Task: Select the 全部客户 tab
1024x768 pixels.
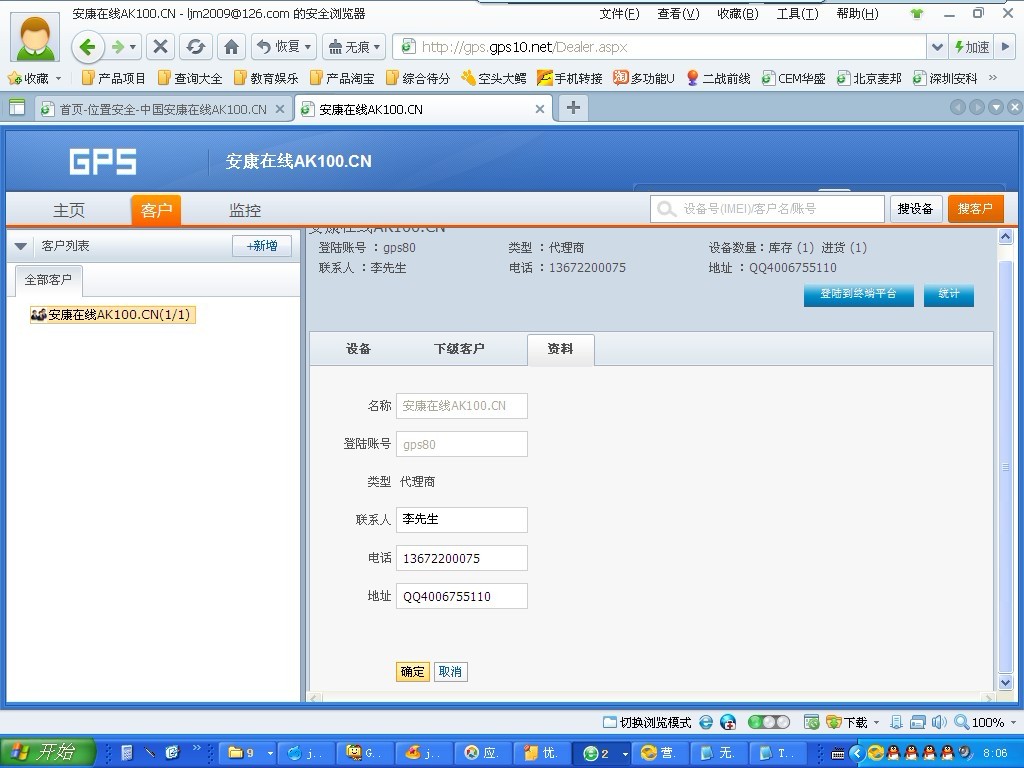Action: 48,280
